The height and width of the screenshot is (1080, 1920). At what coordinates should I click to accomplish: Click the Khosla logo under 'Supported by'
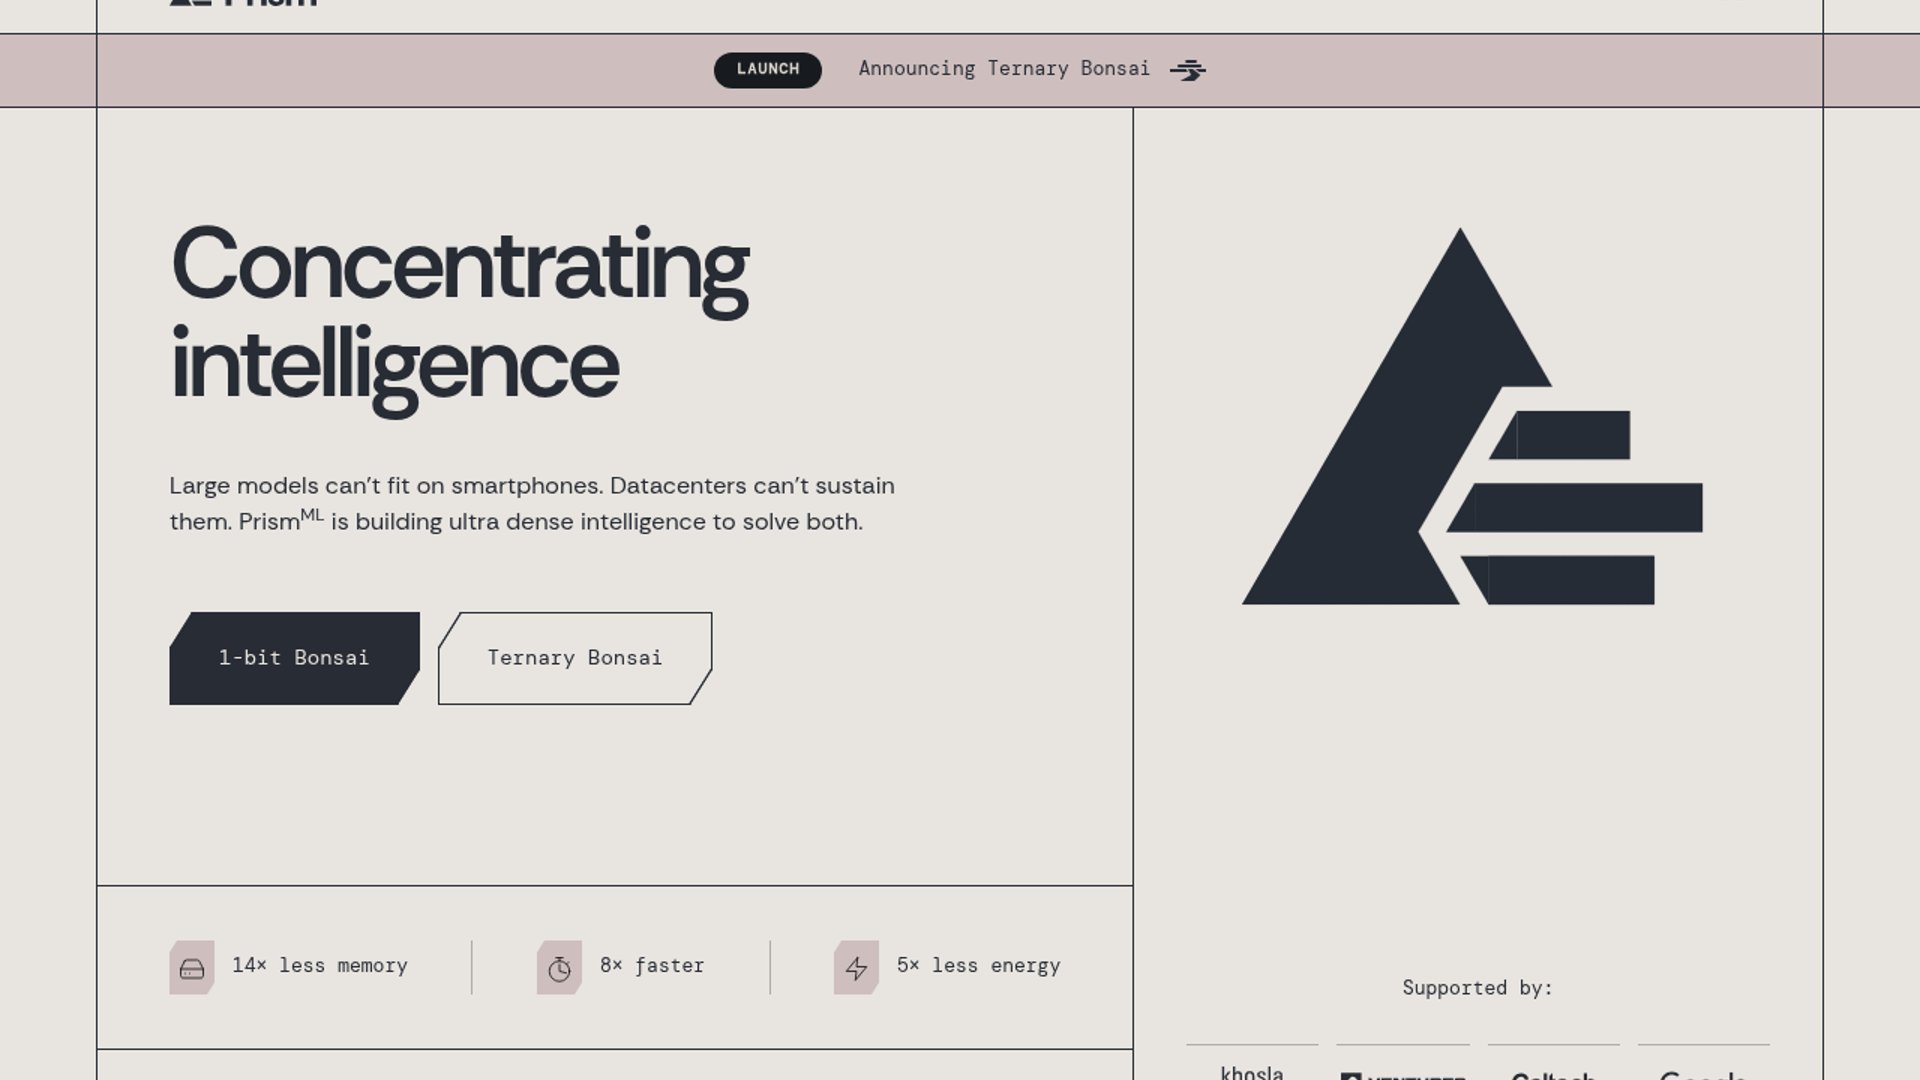[1252, 1073]
